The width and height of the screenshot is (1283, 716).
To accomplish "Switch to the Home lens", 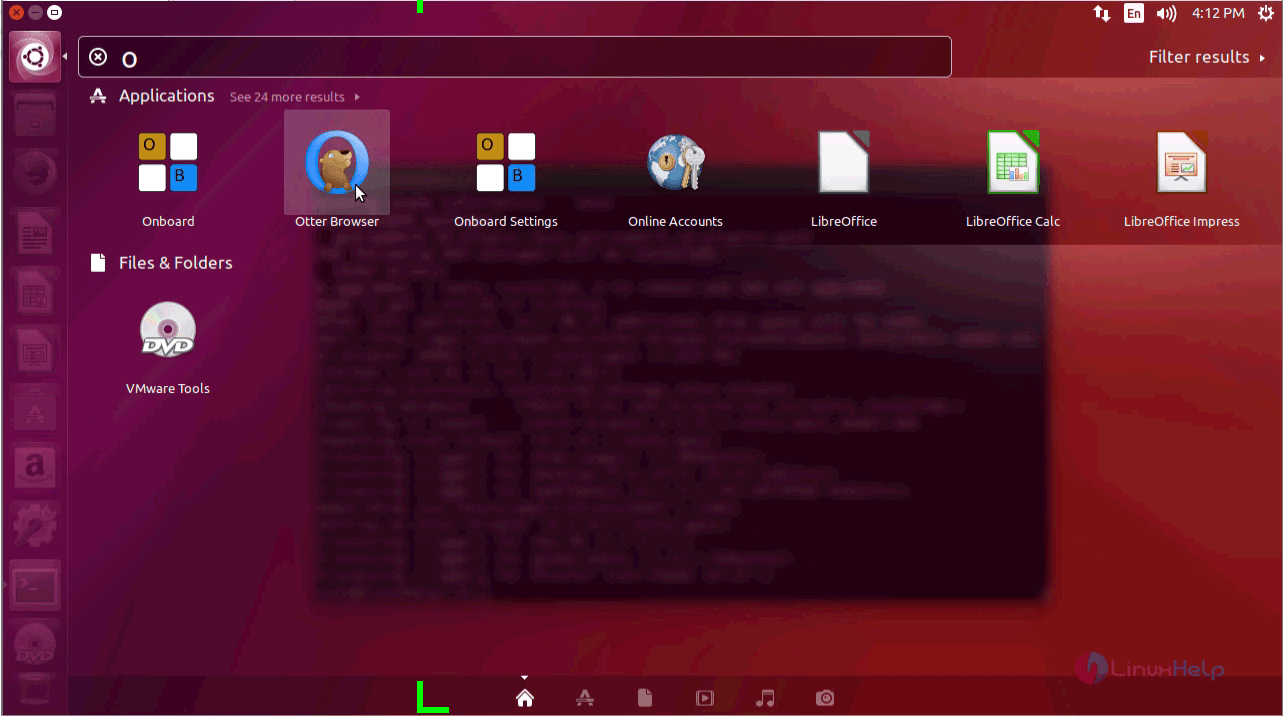I will 525,698.
